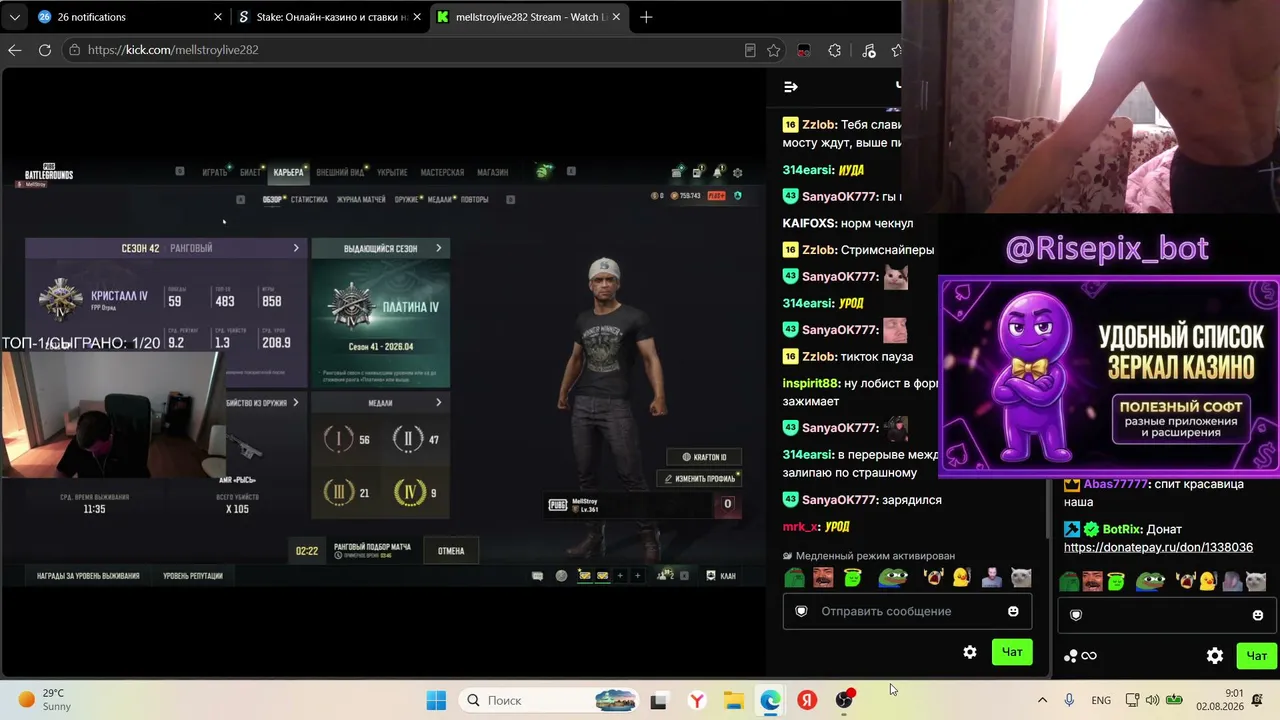Open the red Yandex icon in taskbar

[807, 700]
